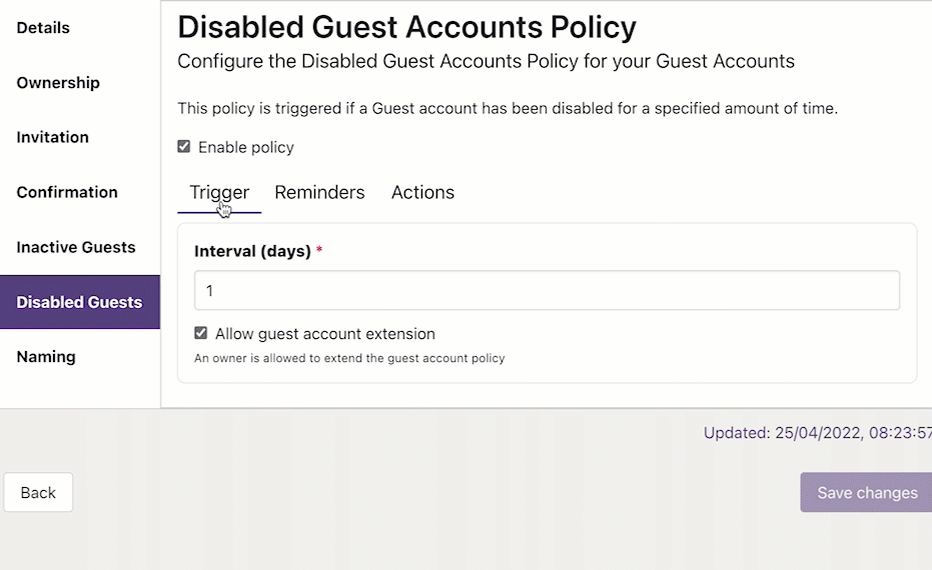Screen dimensions: 932x570
Task: Open the Naming settings section
Action: [x=46, y=357]
